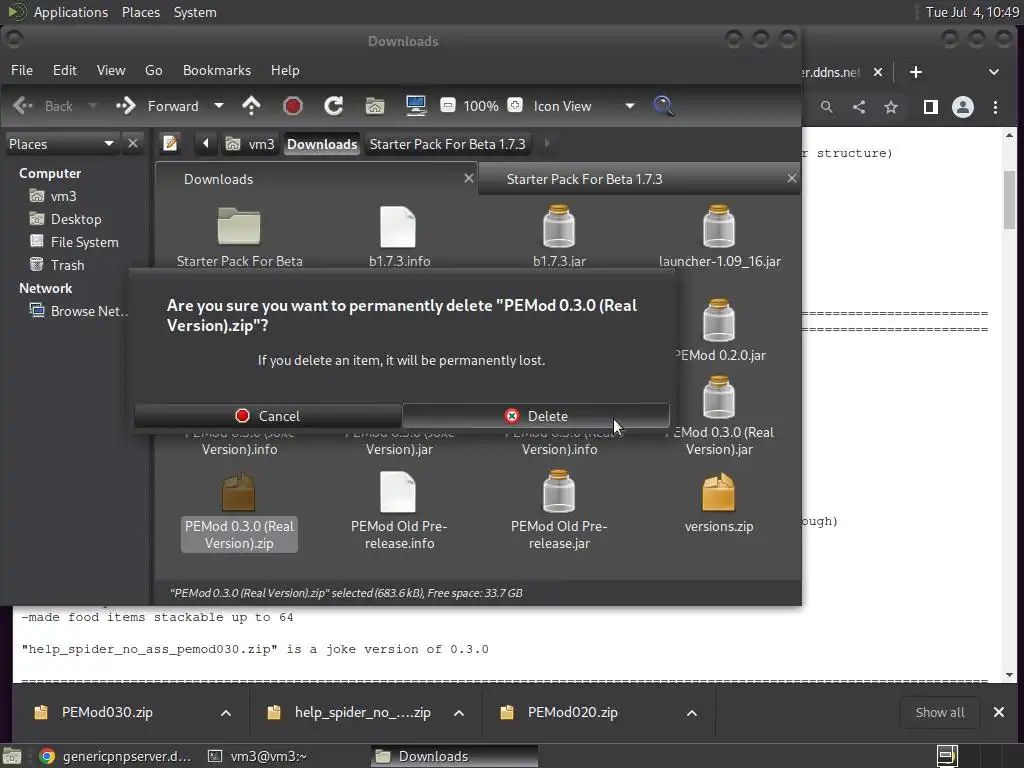The width and height of the screenshot is (1024, 768).
Task: Open the browser profile avatar icon
Action: pyautogui.click(x=963, y=107)
